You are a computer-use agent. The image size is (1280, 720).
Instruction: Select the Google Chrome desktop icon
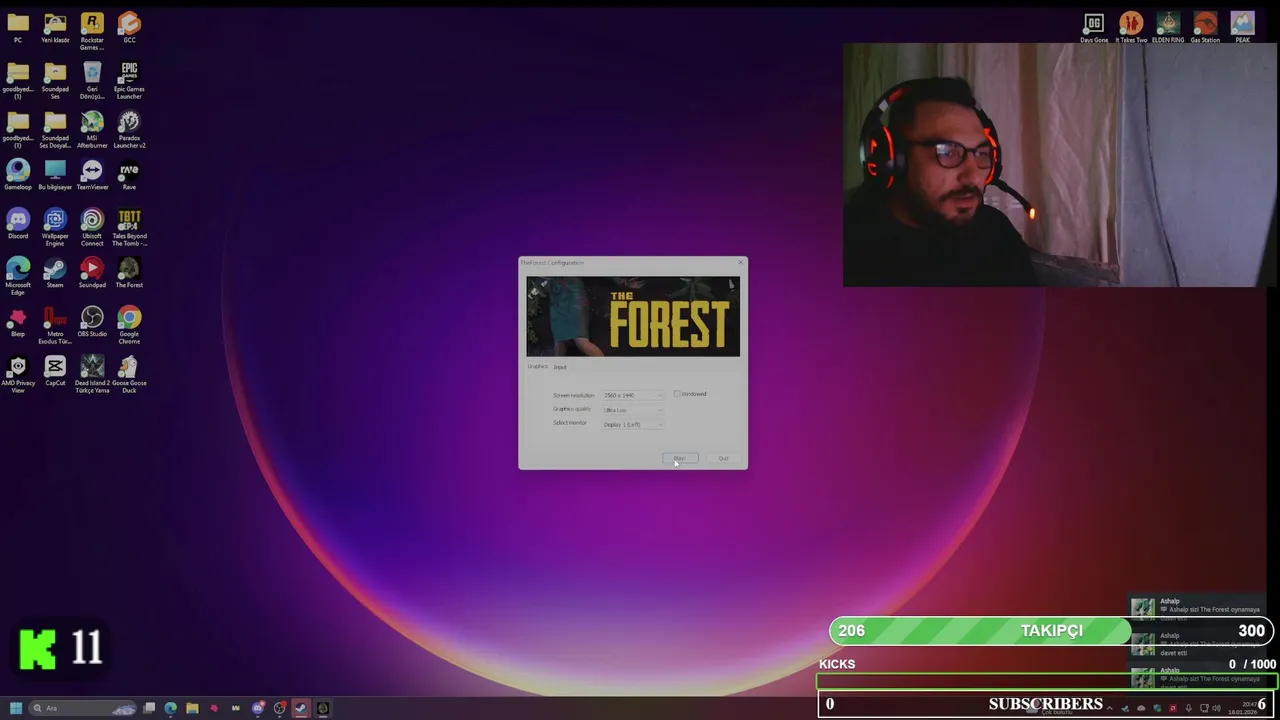[x=129, y=325]
